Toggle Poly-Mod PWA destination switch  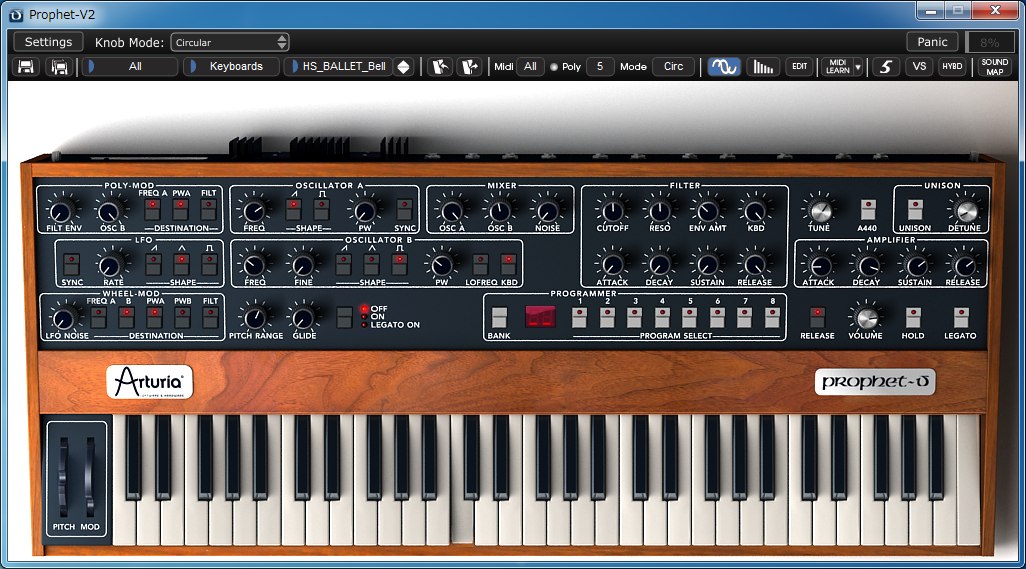[181, 210]
